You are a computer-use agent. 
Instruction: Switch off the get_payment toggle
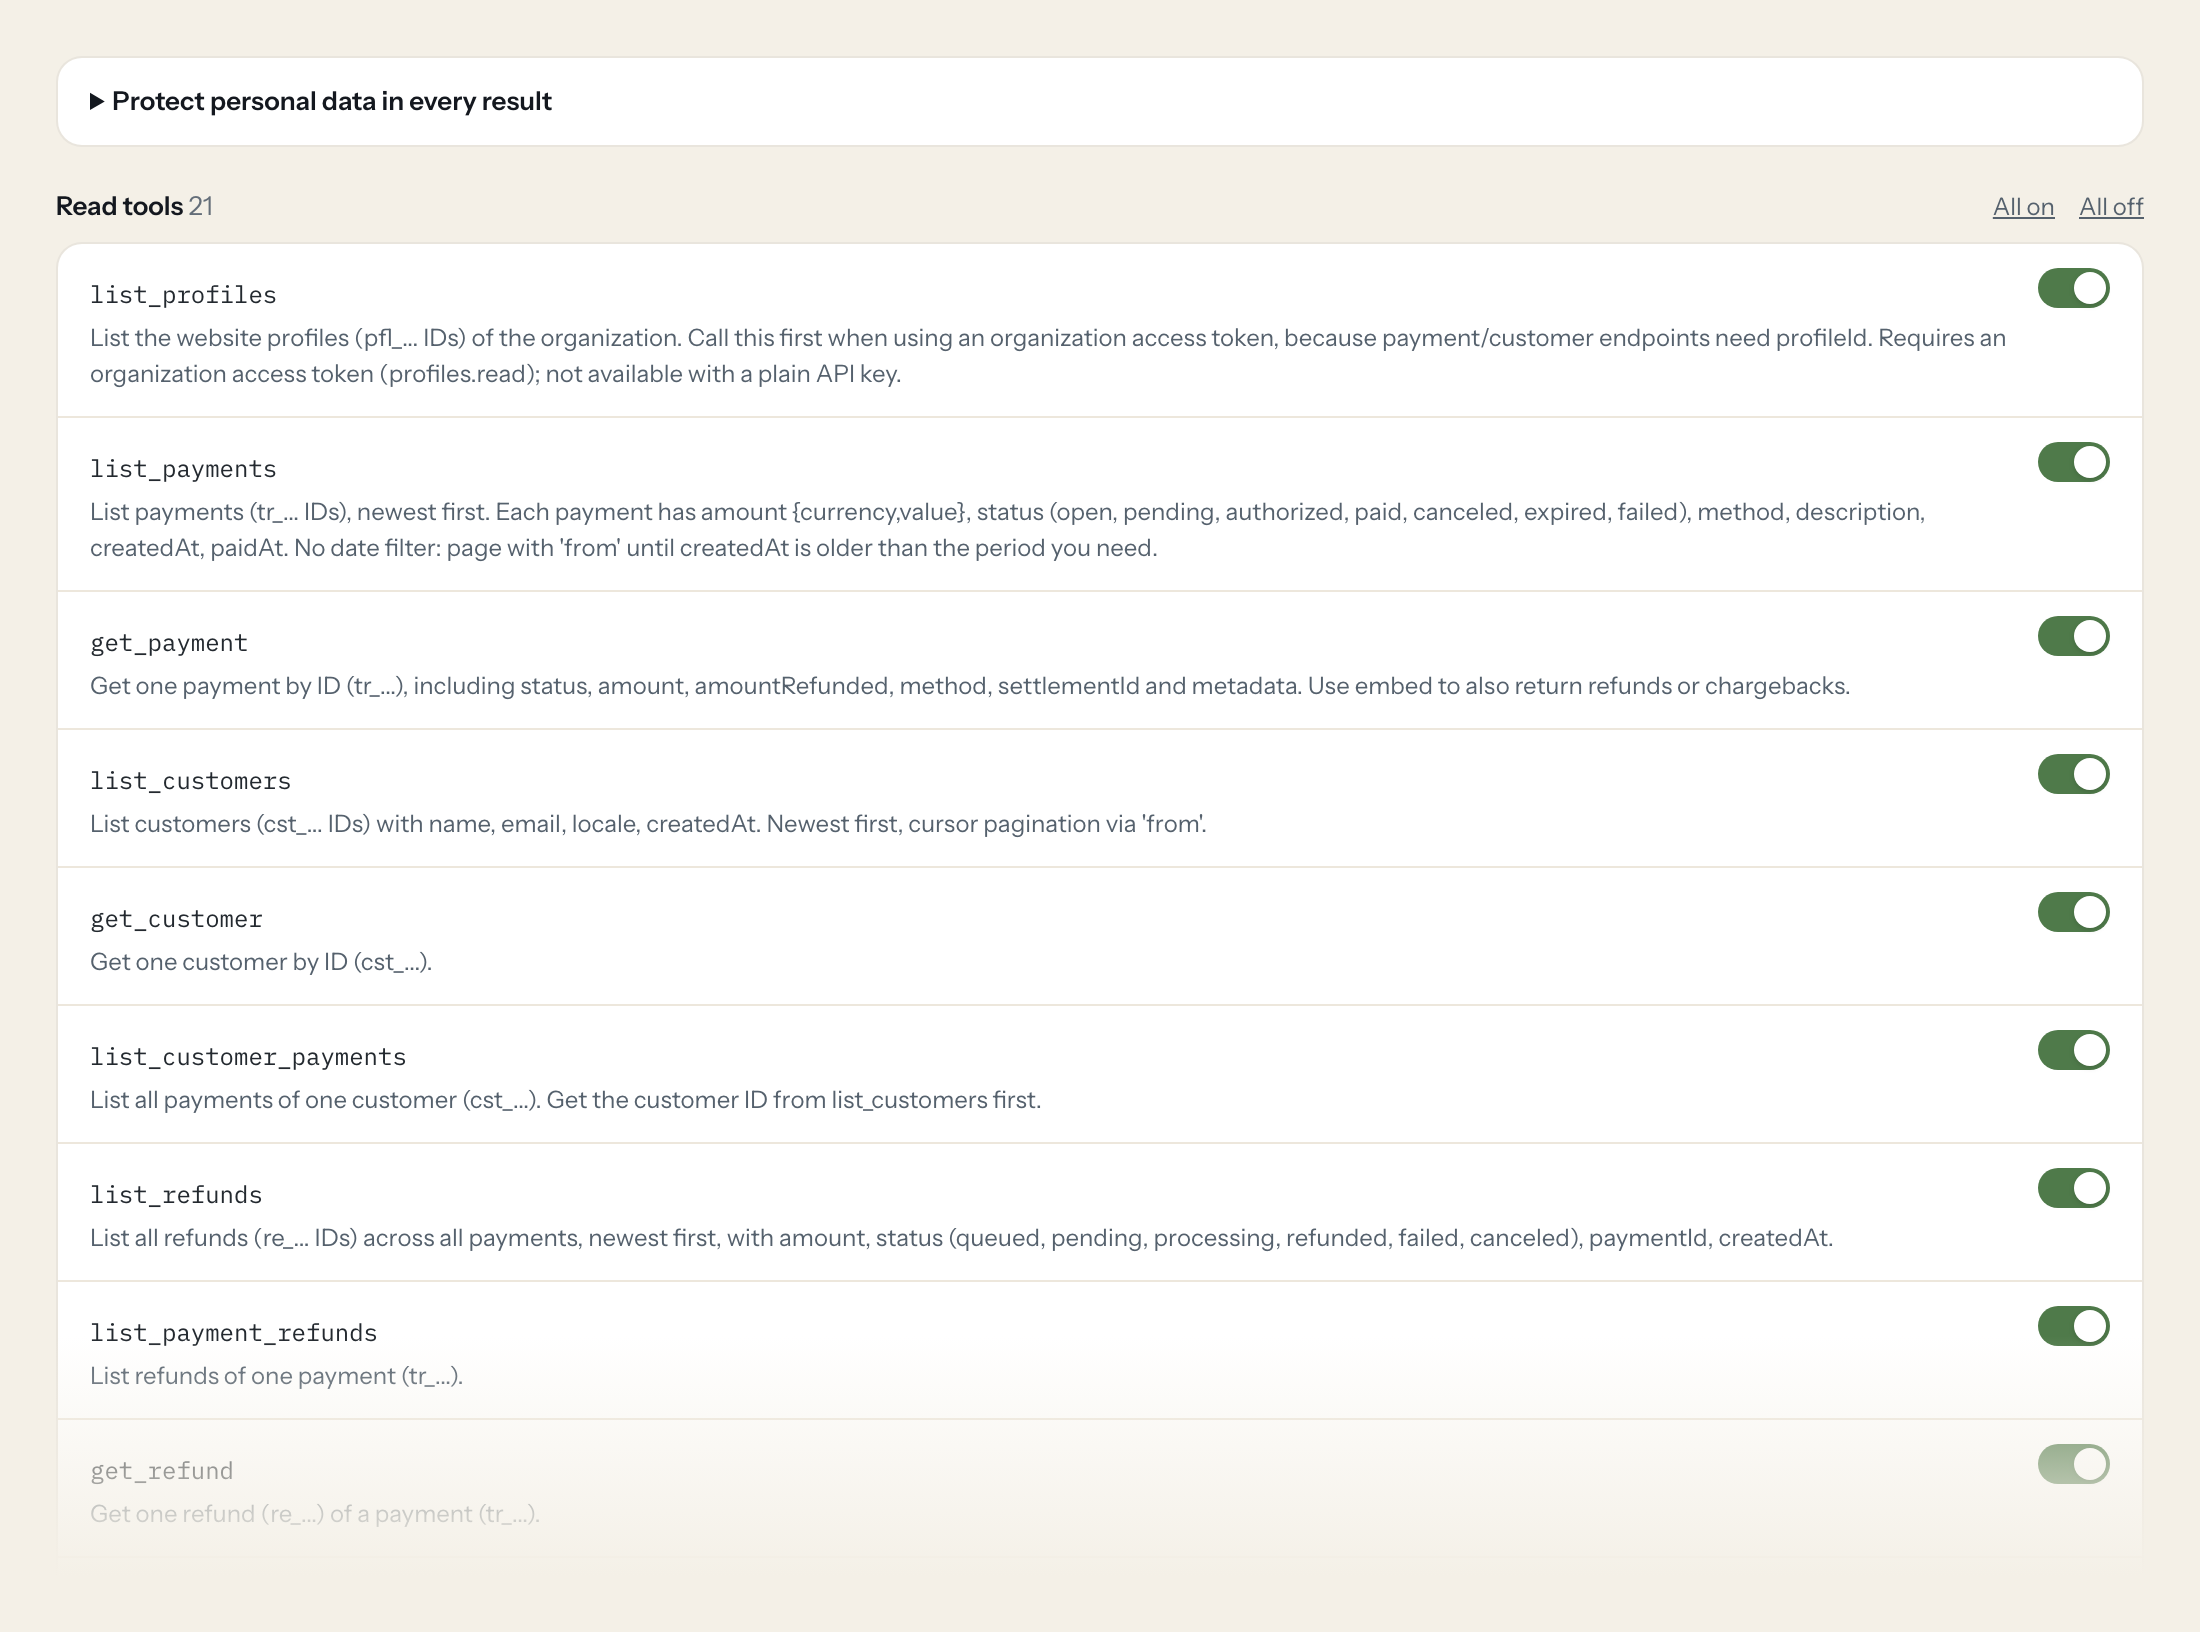tap(2074, 636)
